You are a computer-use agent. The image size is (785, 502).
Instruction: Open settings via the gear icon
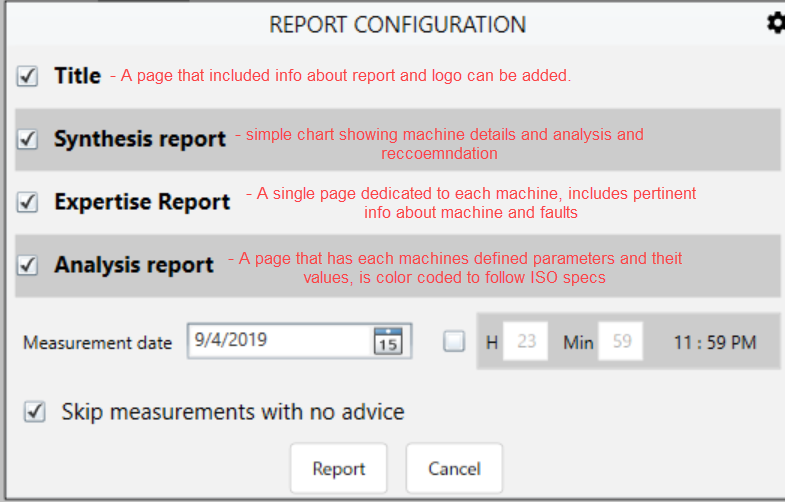(x=776, y=23)
